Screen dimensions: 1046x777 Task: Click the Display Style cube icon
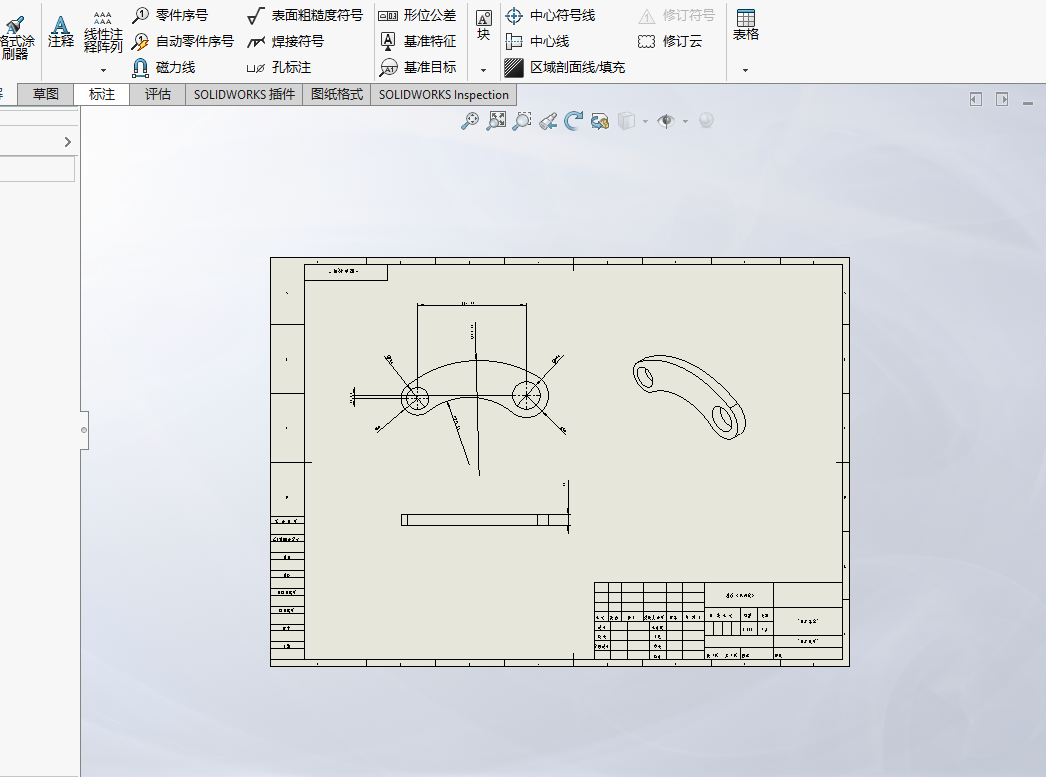pos(626,121)
